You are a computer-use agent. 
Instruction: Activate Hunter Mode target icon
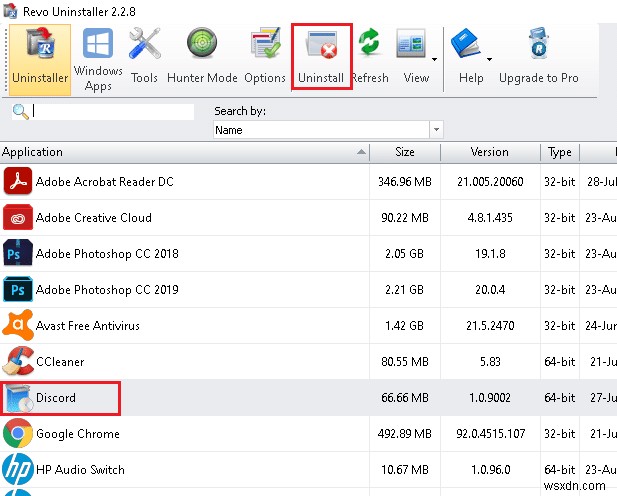(202, 43)
